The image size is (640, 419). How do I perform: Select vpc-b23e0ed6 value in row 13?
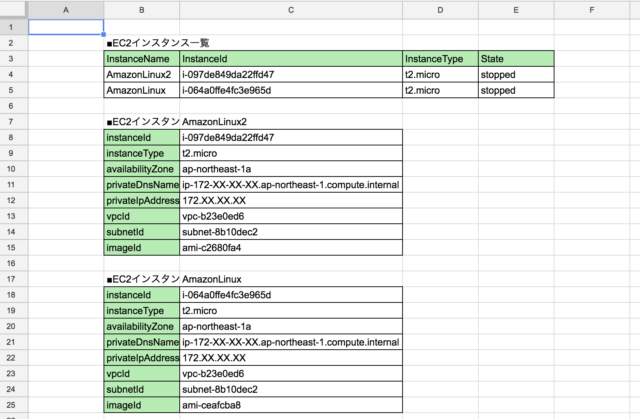291,216
